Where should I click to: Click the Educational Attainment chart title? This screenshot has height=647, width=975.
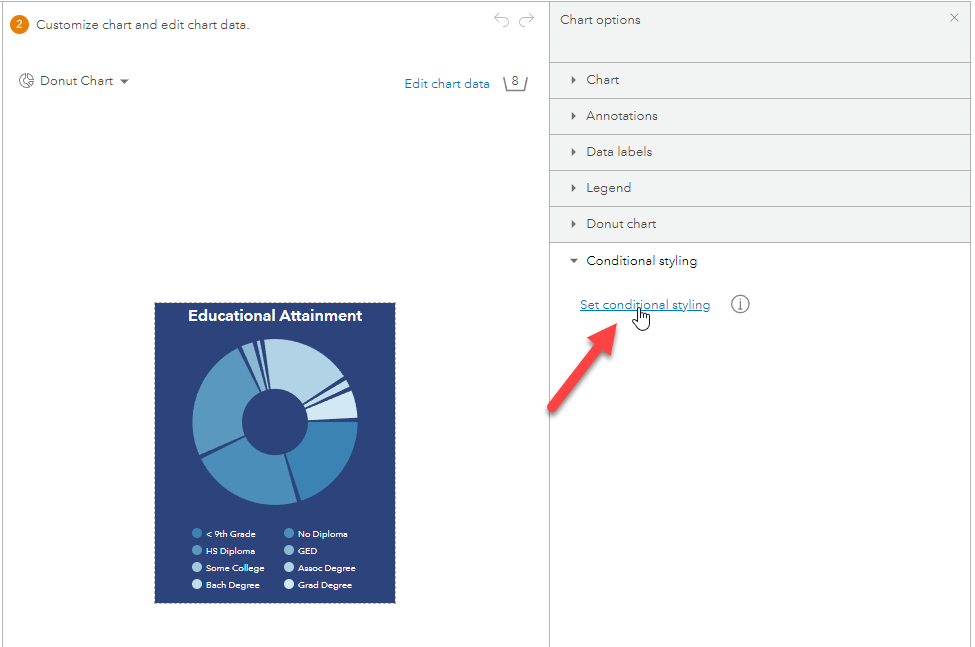click(274, 315)
